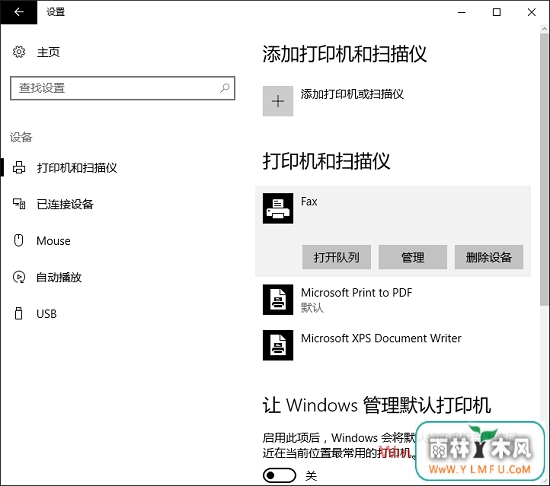Image resolution: width=550 pixels, height=486 pixels.
Task: Open 打印机和扫描仪 sidebar entry
Action: click(77, 168)
